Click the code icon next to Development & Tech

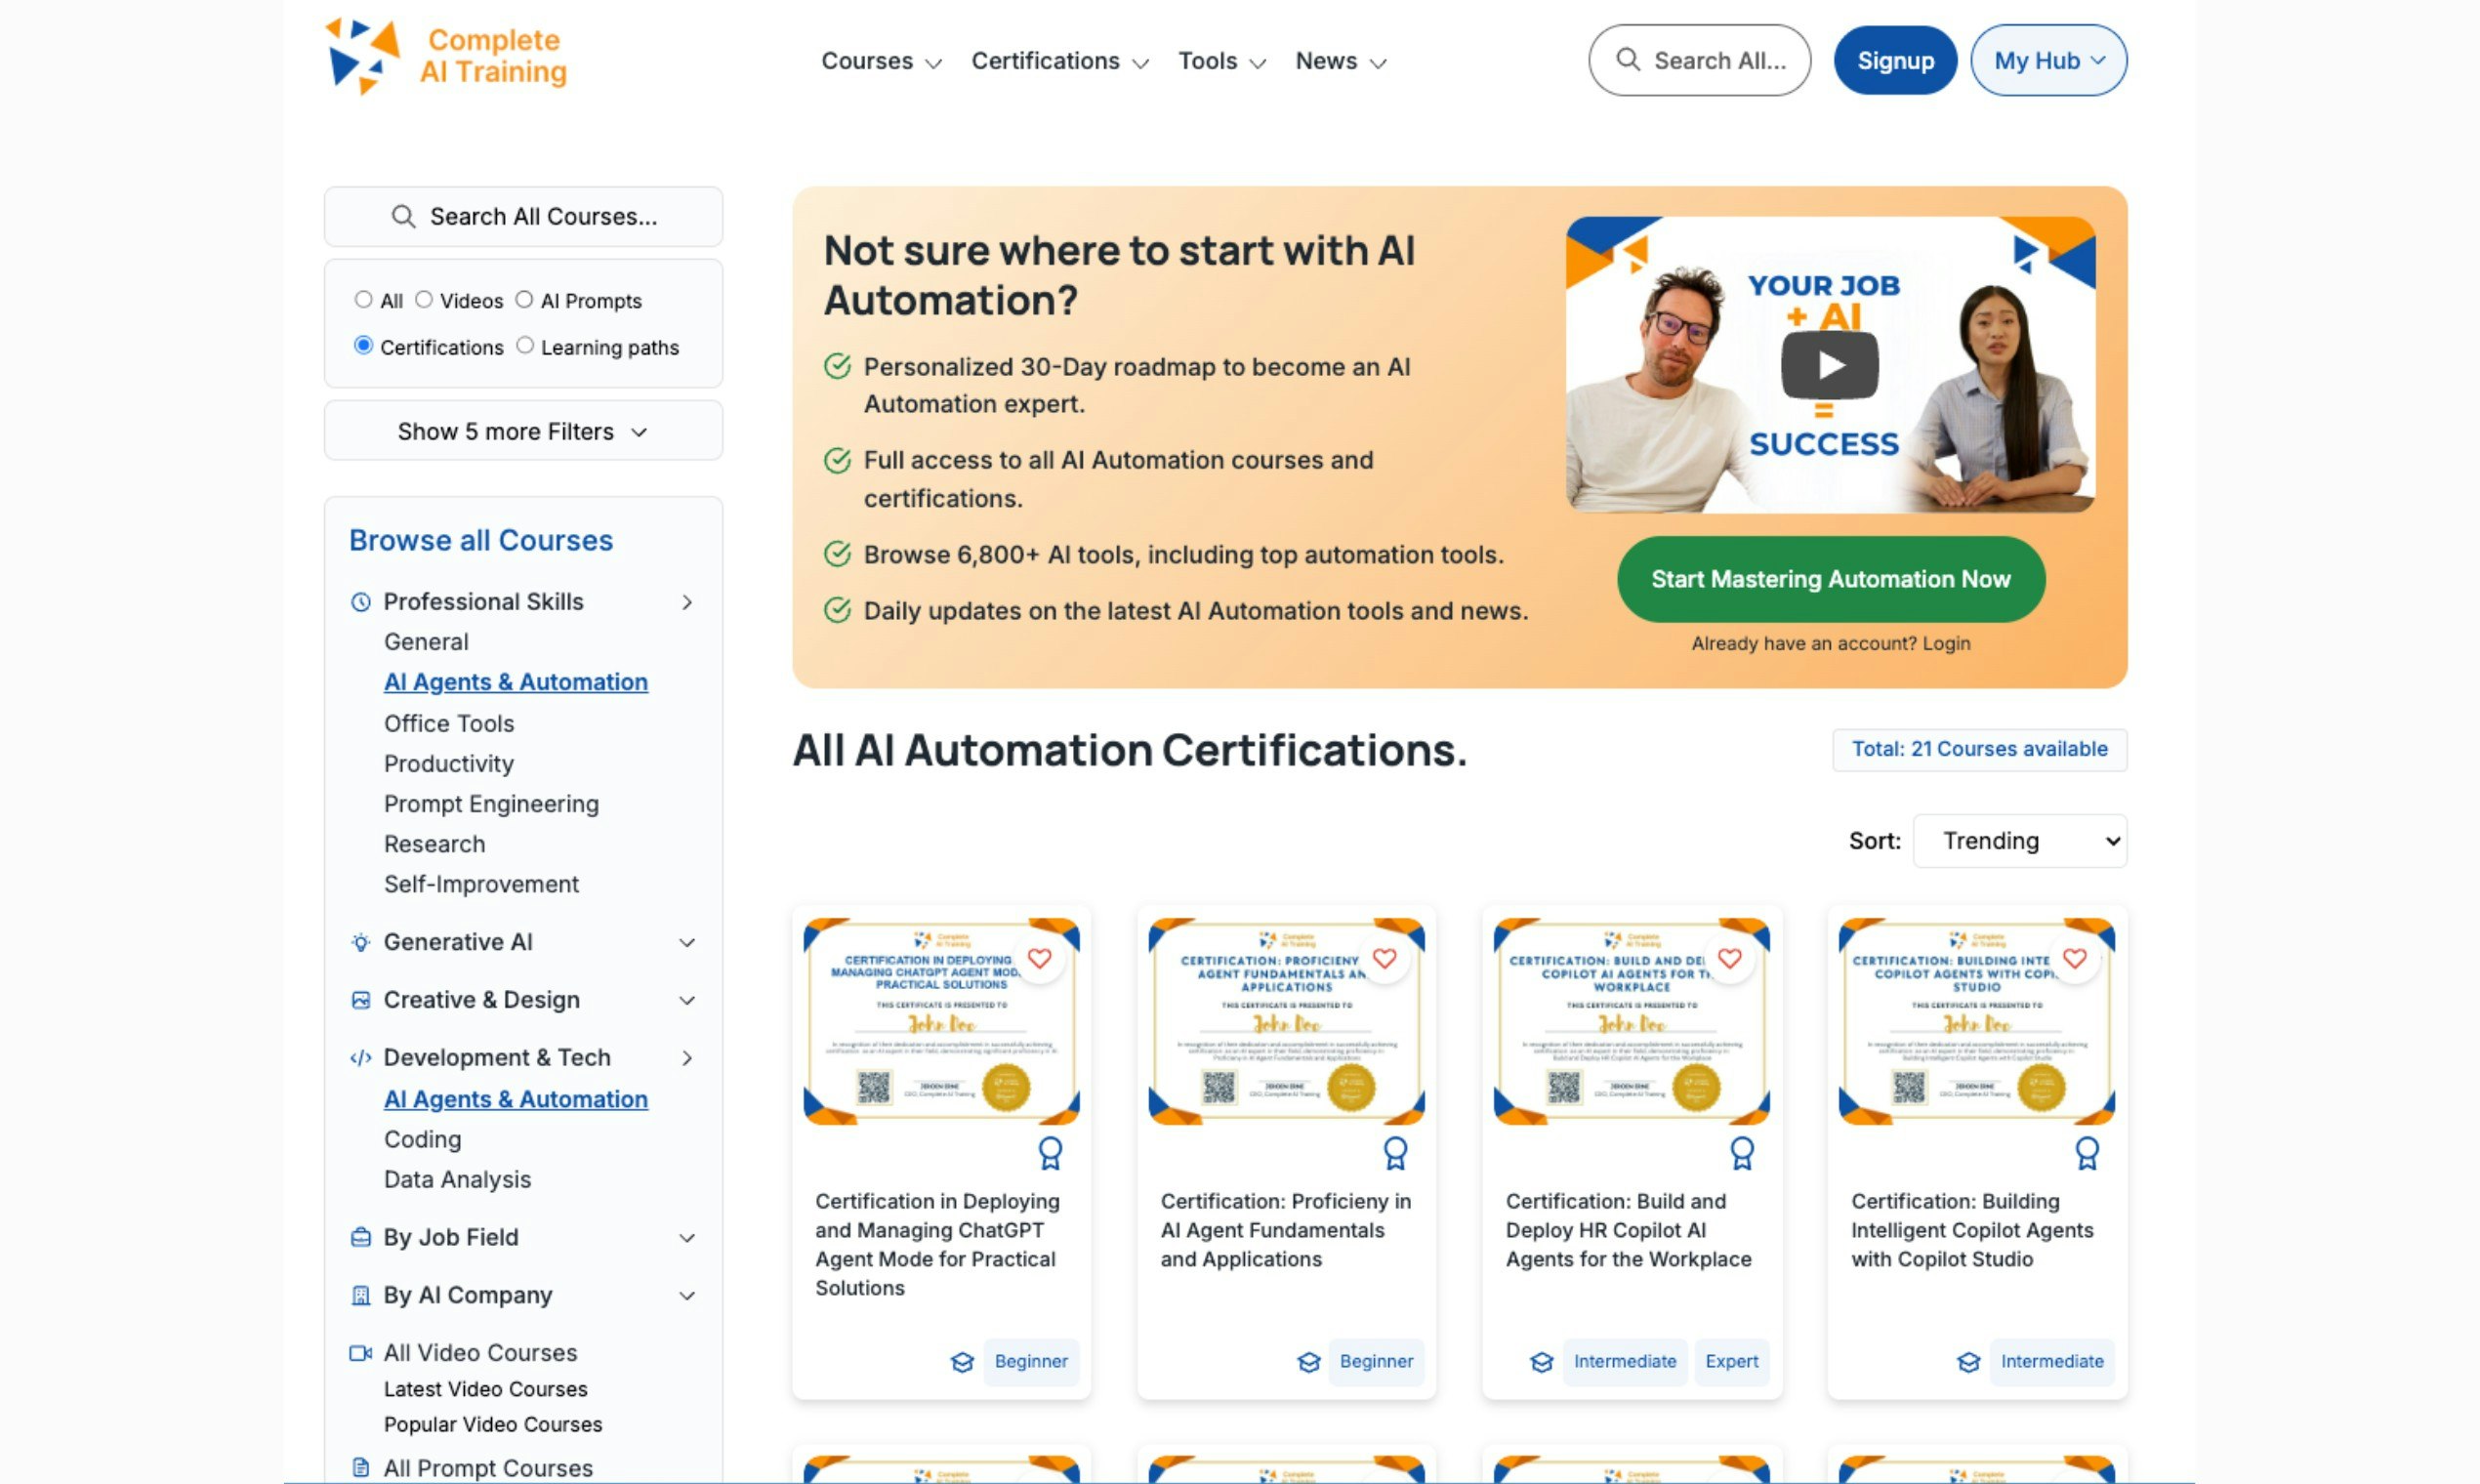[359, 1057]
